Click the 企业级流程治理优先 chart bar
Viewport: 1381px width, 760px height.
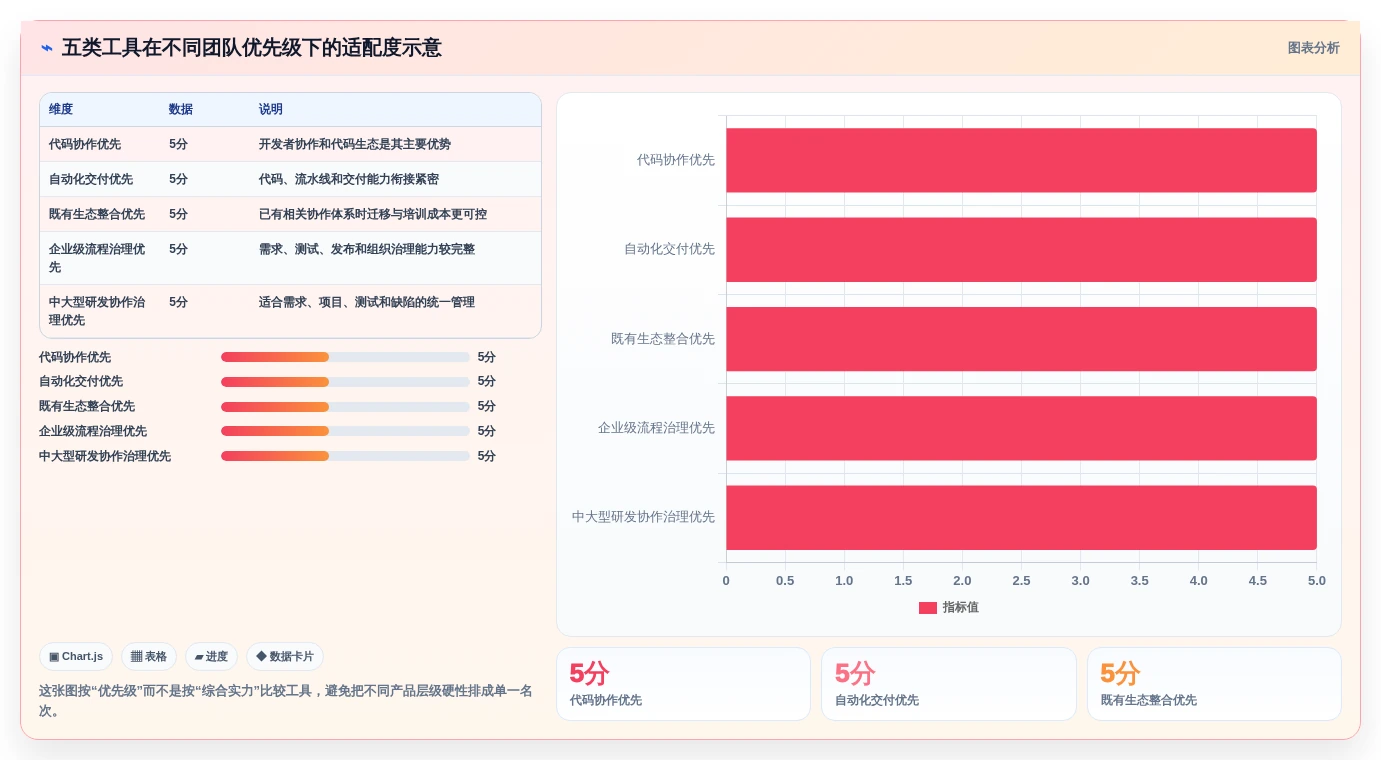point(1021,428)
